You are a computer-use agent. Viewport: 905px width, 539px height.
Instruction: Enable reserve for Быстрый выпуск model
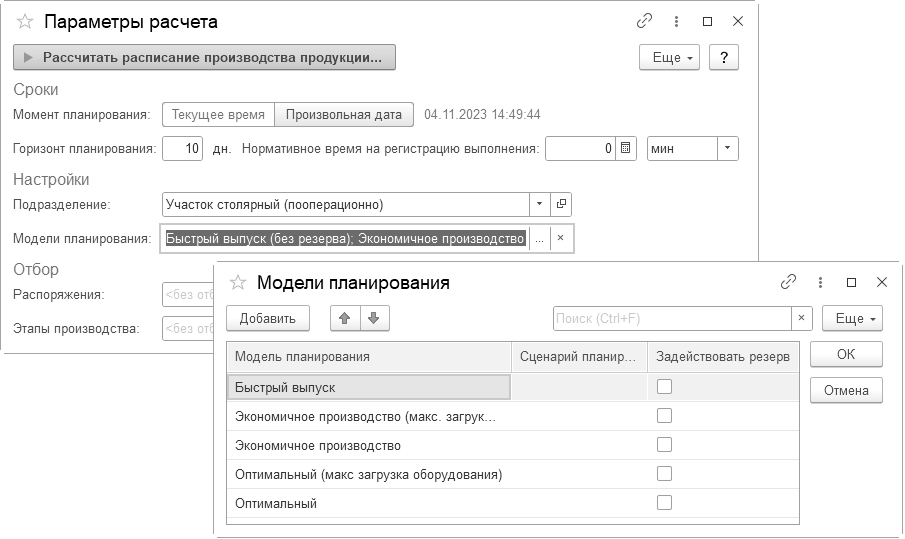click(x=664, y=387)
